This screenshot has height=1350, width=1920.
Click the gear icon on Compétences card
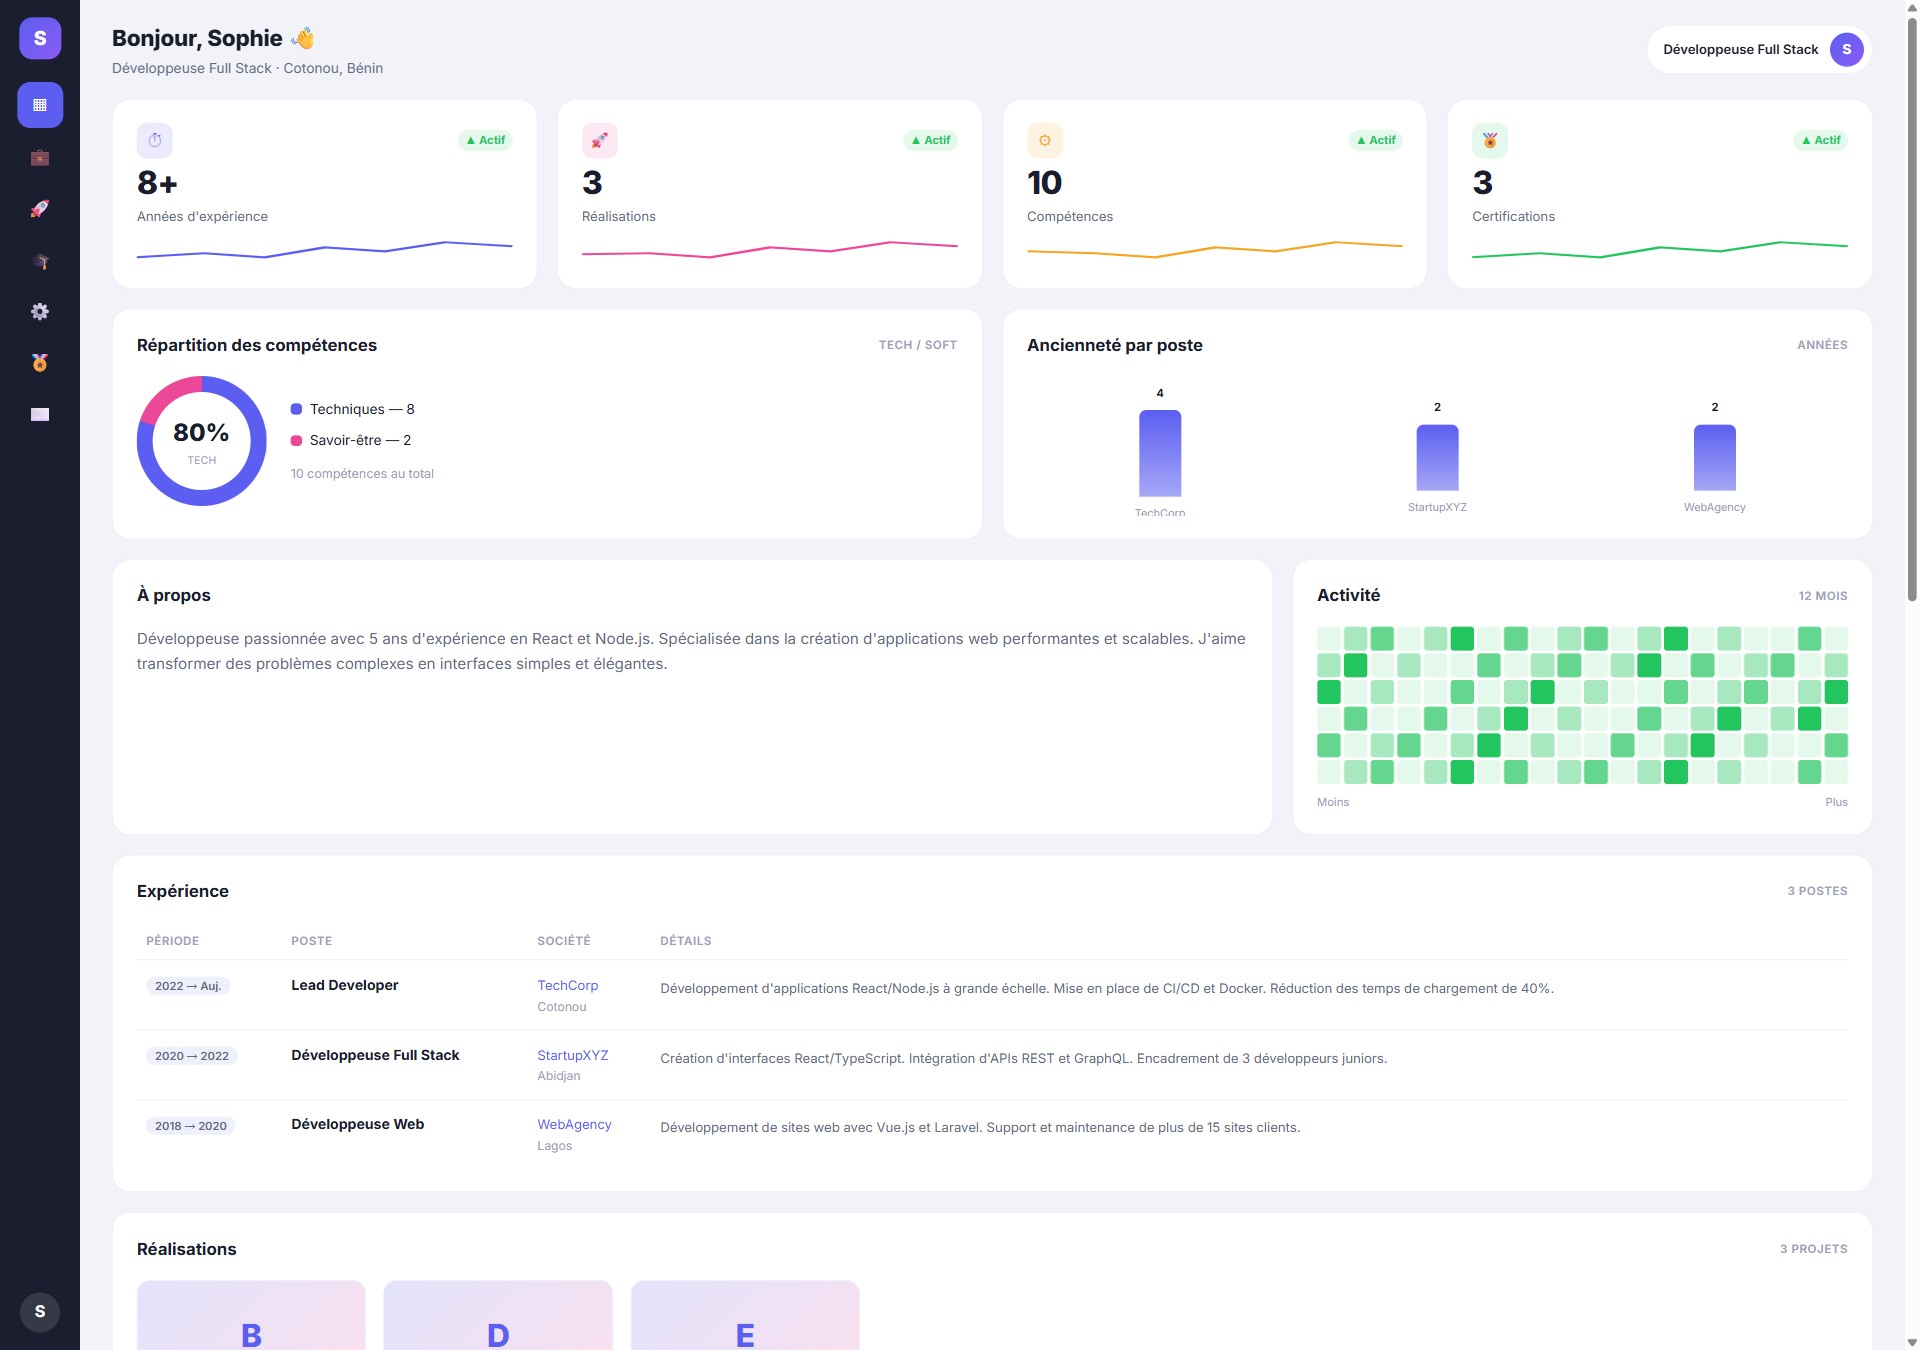(x=1045, y=140)
